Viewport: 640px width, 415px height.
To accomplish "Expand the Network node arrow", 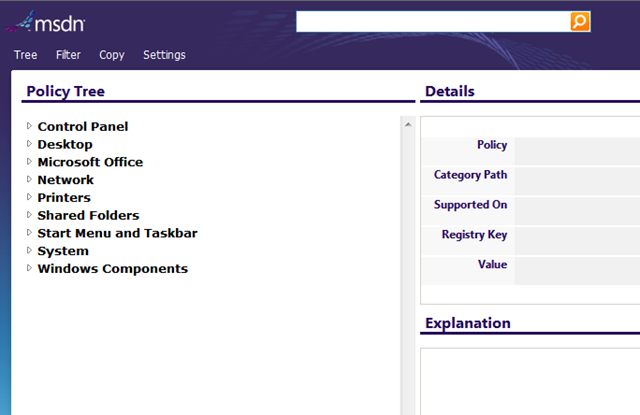I will point(29,180).
